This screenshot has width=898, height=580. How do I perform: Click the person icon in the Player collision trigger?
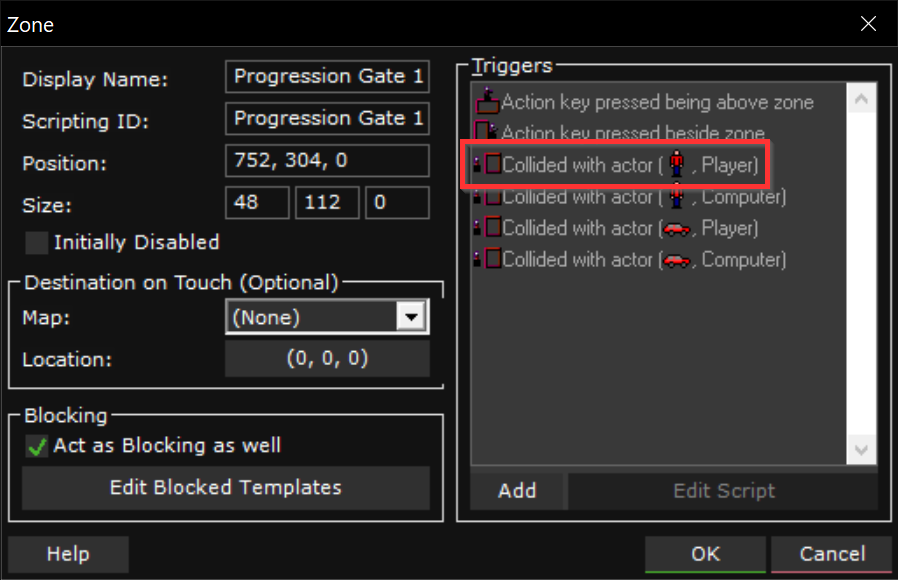pyautogui.click(x=676, y=165)
